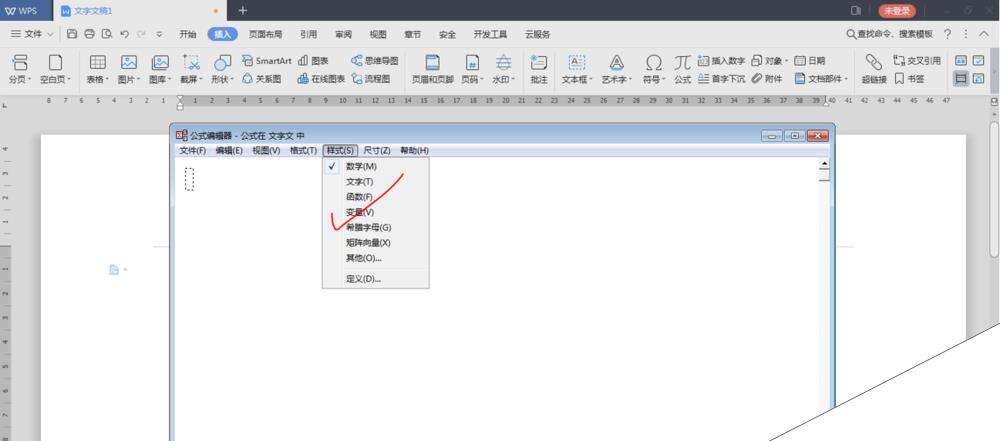1000x441 pixels.
Task: Switch to References (引用) tab
Action: 308,34
